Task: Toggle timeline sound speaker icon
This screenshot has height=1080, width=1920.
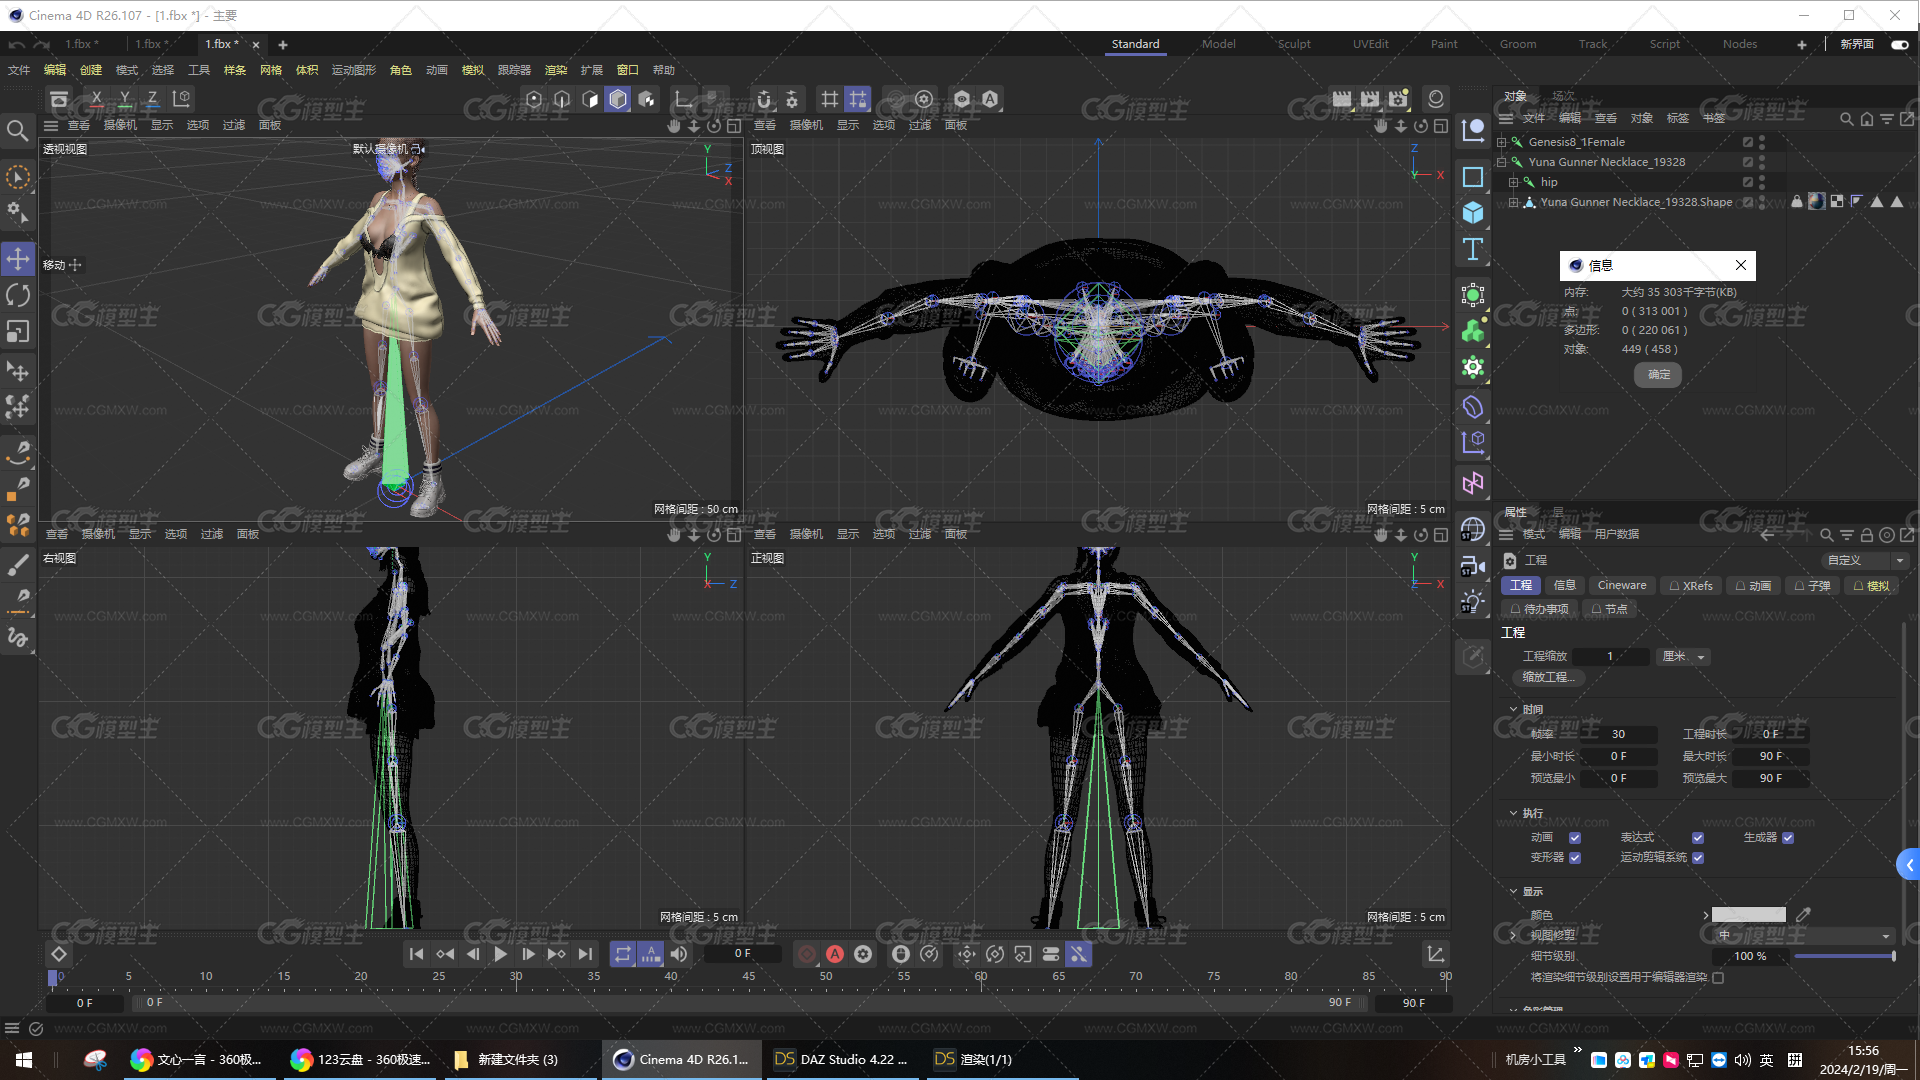Action: (x=679, y=954)
